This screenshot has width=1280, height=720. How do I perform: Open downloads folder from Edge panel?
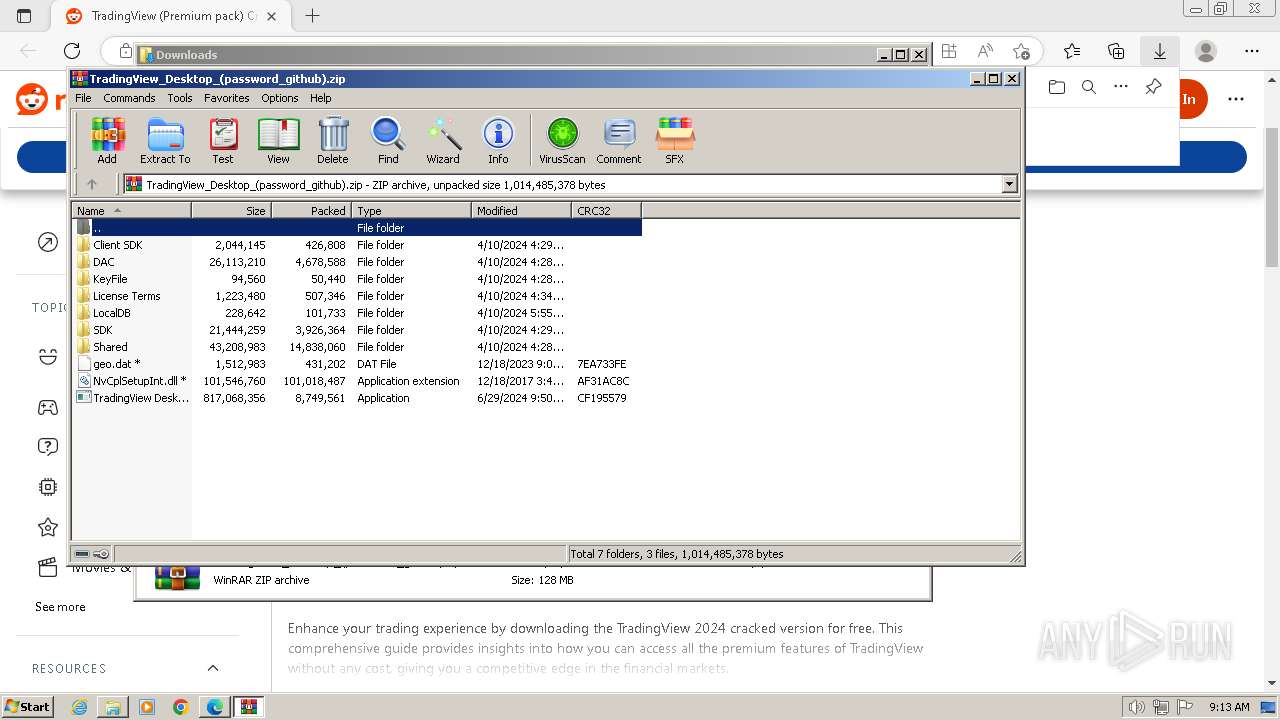coord(1057,87)
